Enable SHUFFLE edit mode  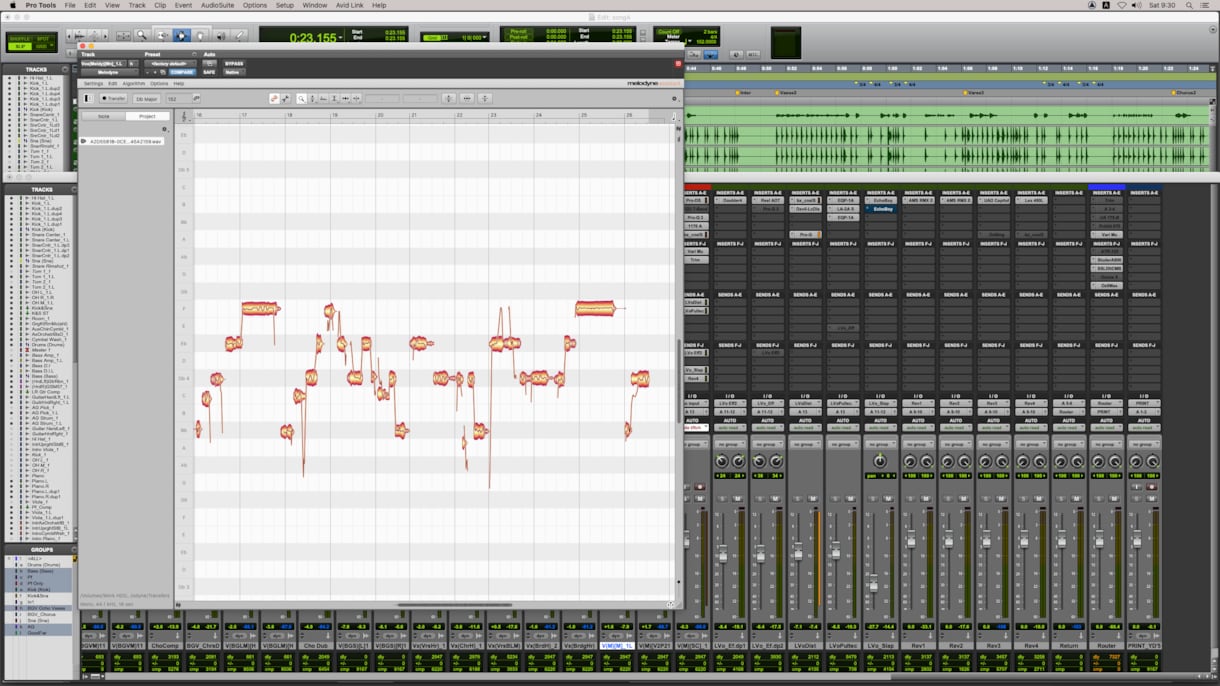pos(18,38)
